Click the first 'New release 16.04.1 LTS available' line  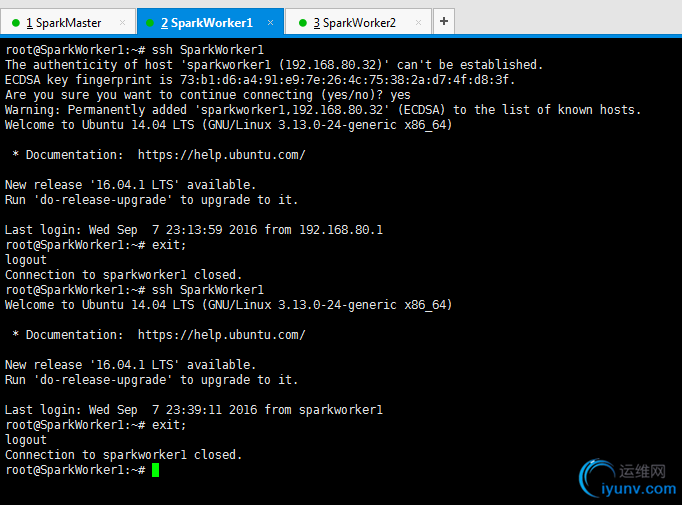(130, 185)
